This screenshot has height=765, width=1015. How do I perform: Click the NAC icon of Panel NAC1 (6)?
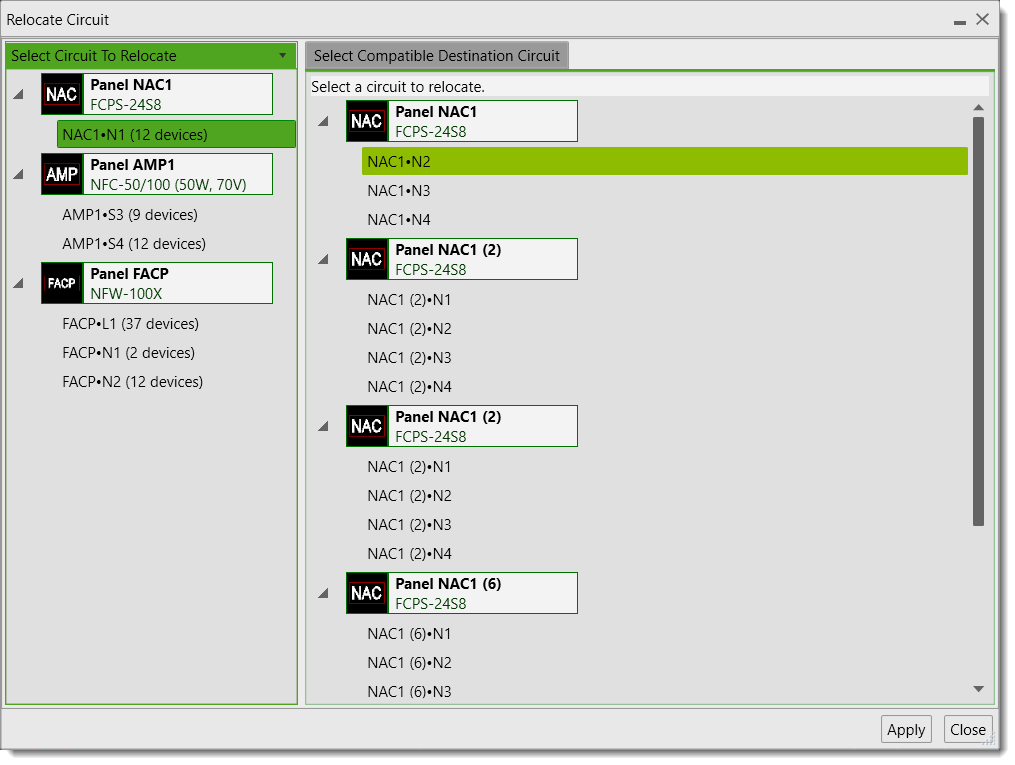[367, 593]
